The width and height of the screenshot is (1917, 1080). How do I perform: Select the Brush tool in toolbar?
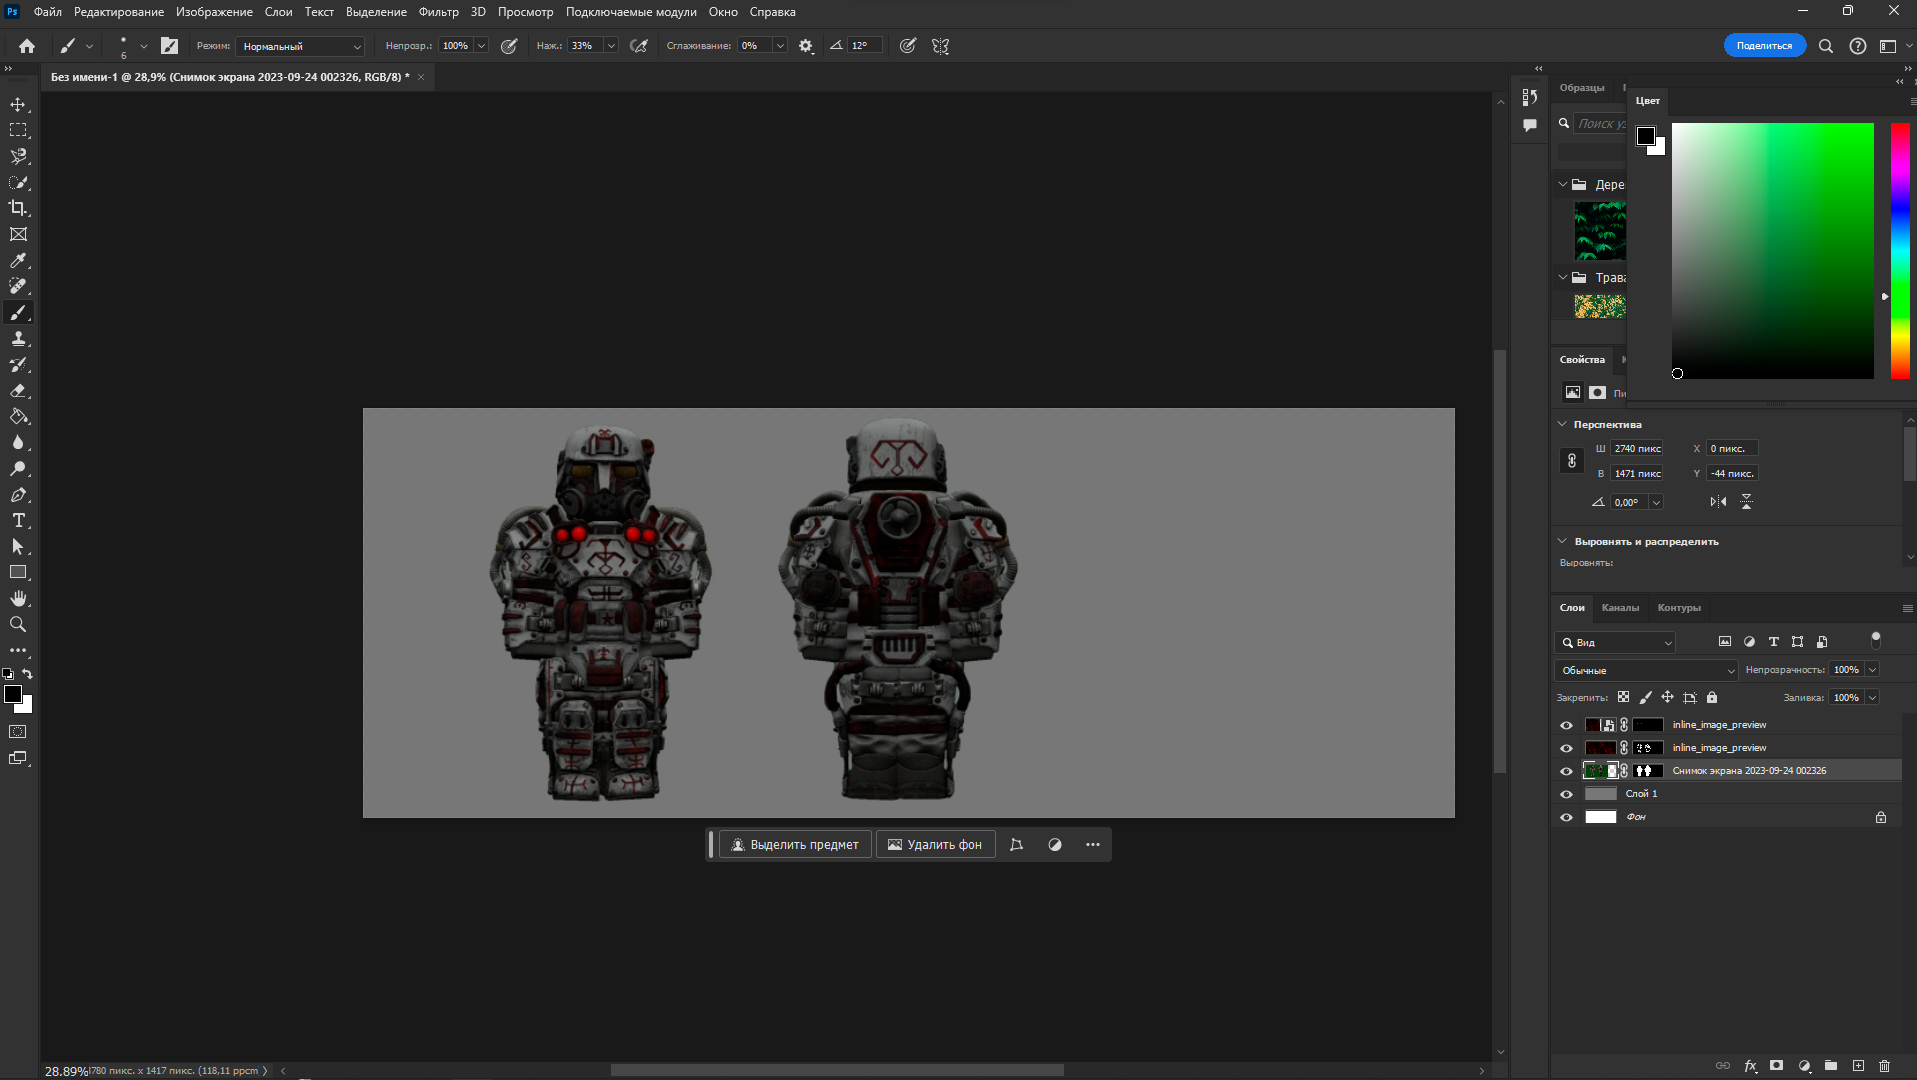coord(18,312)
